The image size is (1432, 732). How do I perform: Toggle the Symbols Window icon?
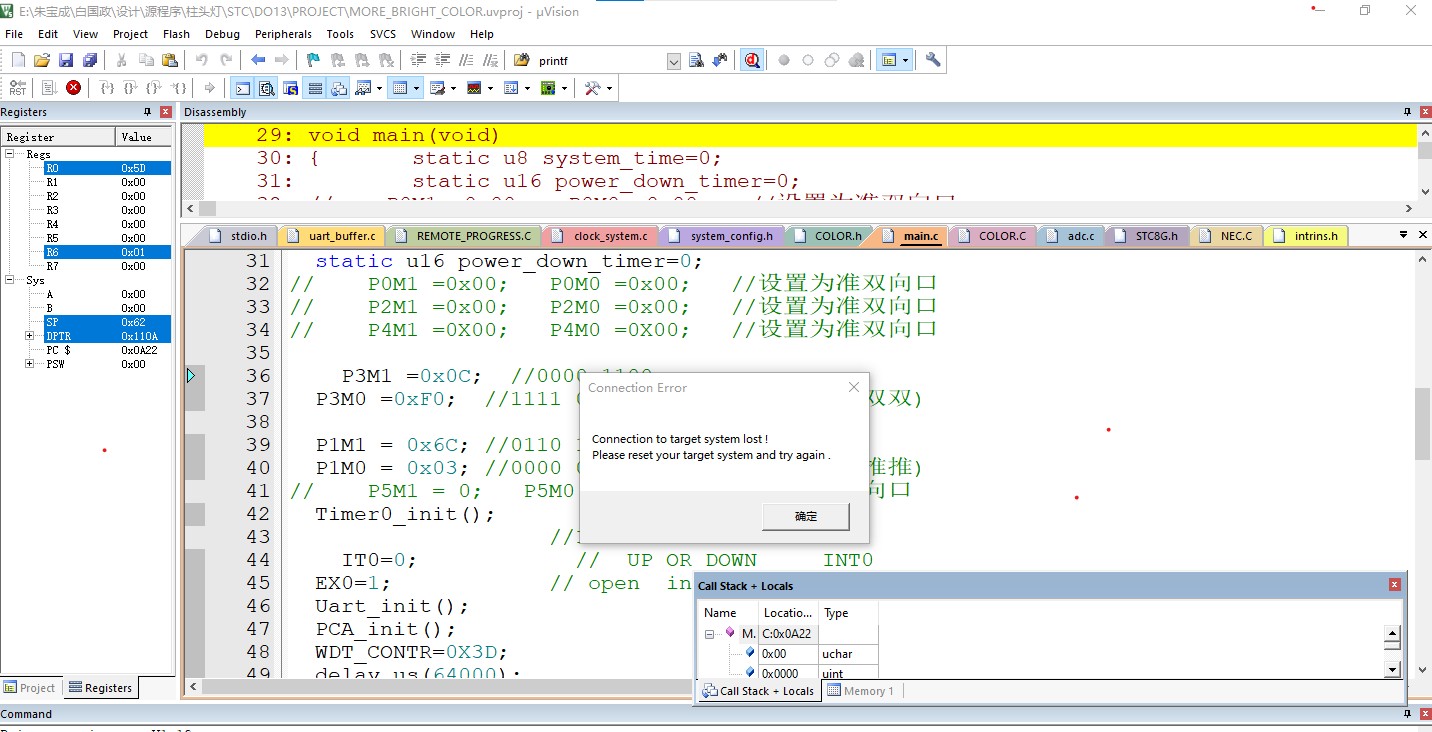click(x=291, y=88)
